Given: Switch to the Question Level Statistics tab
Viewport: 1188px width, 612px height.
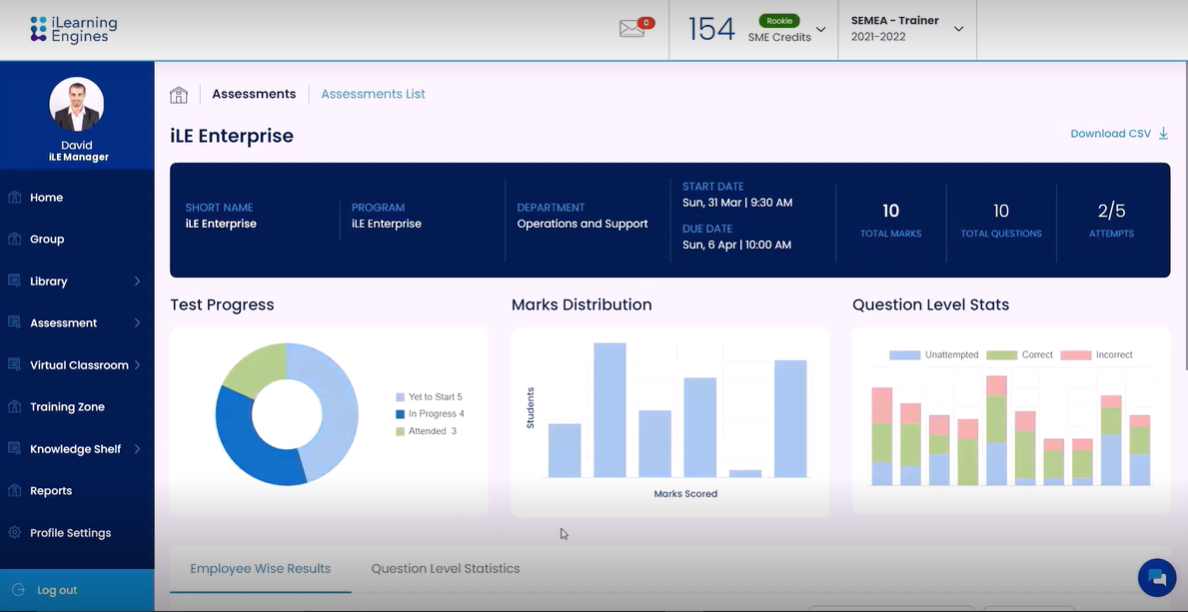Looking at the screenshot, I should tap(445, 568).
